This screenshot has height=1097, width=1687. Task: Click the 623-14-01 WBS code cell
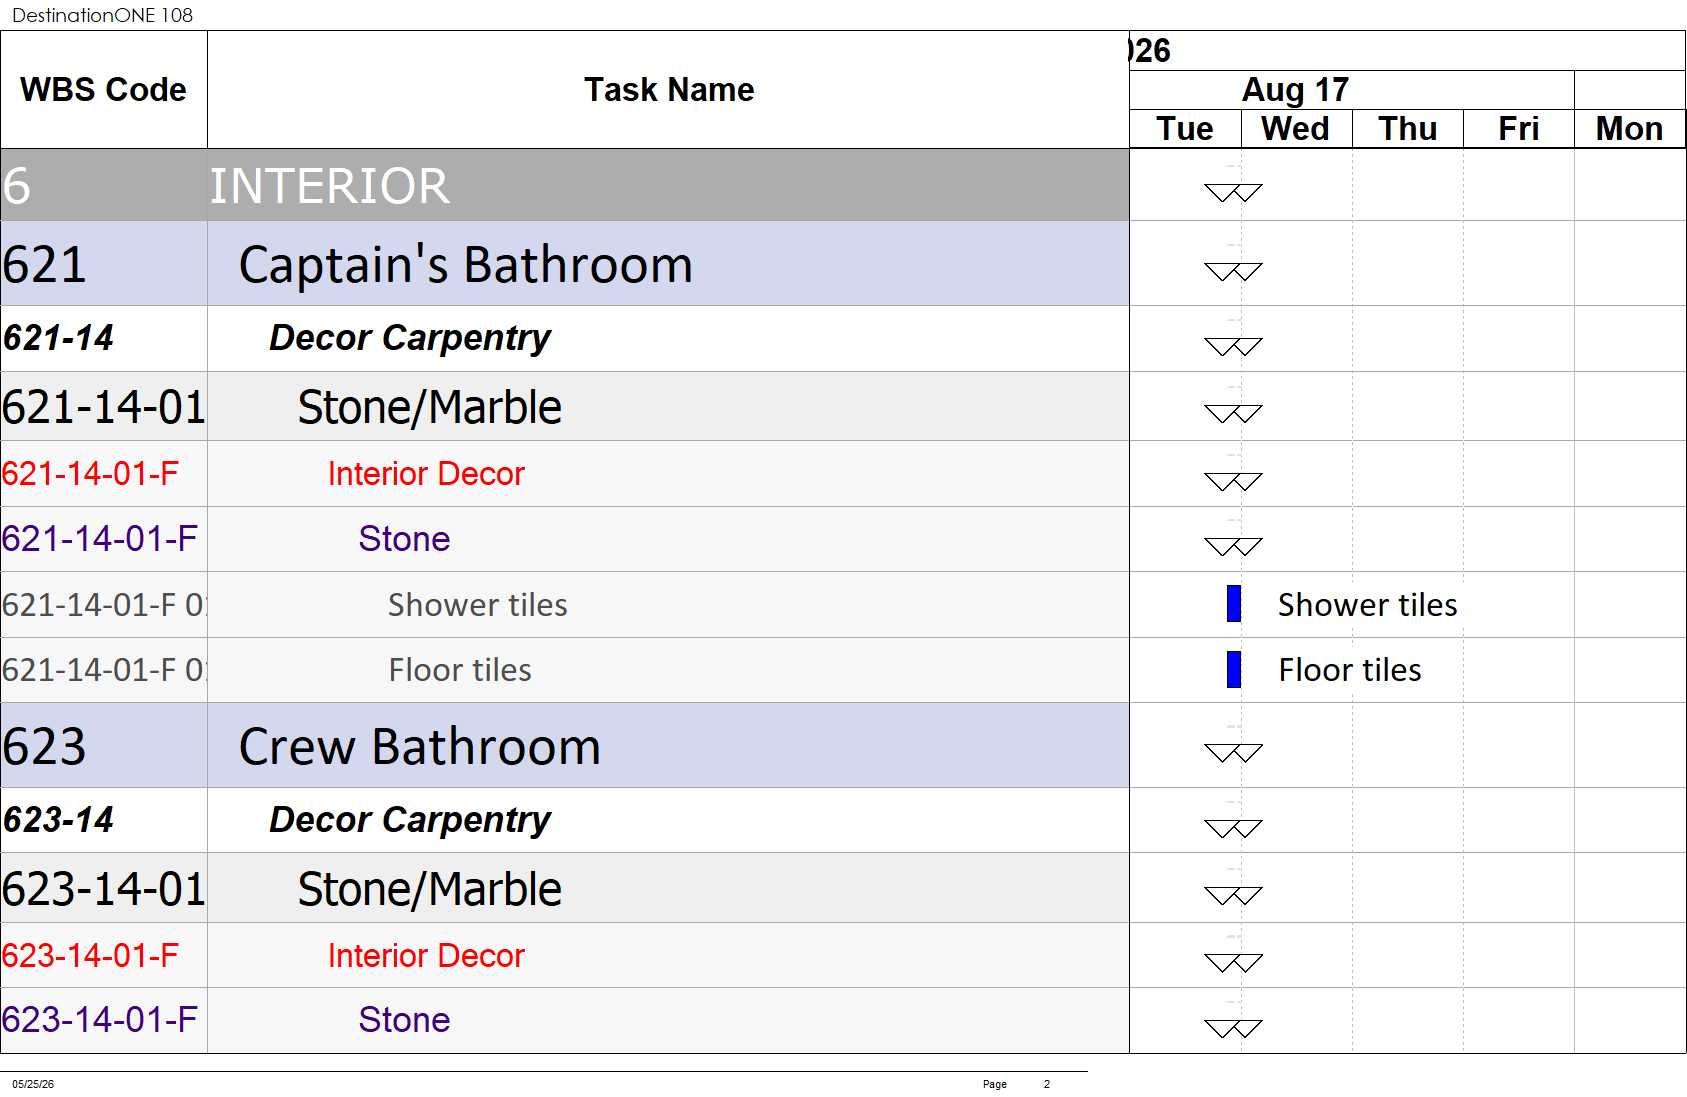pyautogui.click(x=104, y=888)
